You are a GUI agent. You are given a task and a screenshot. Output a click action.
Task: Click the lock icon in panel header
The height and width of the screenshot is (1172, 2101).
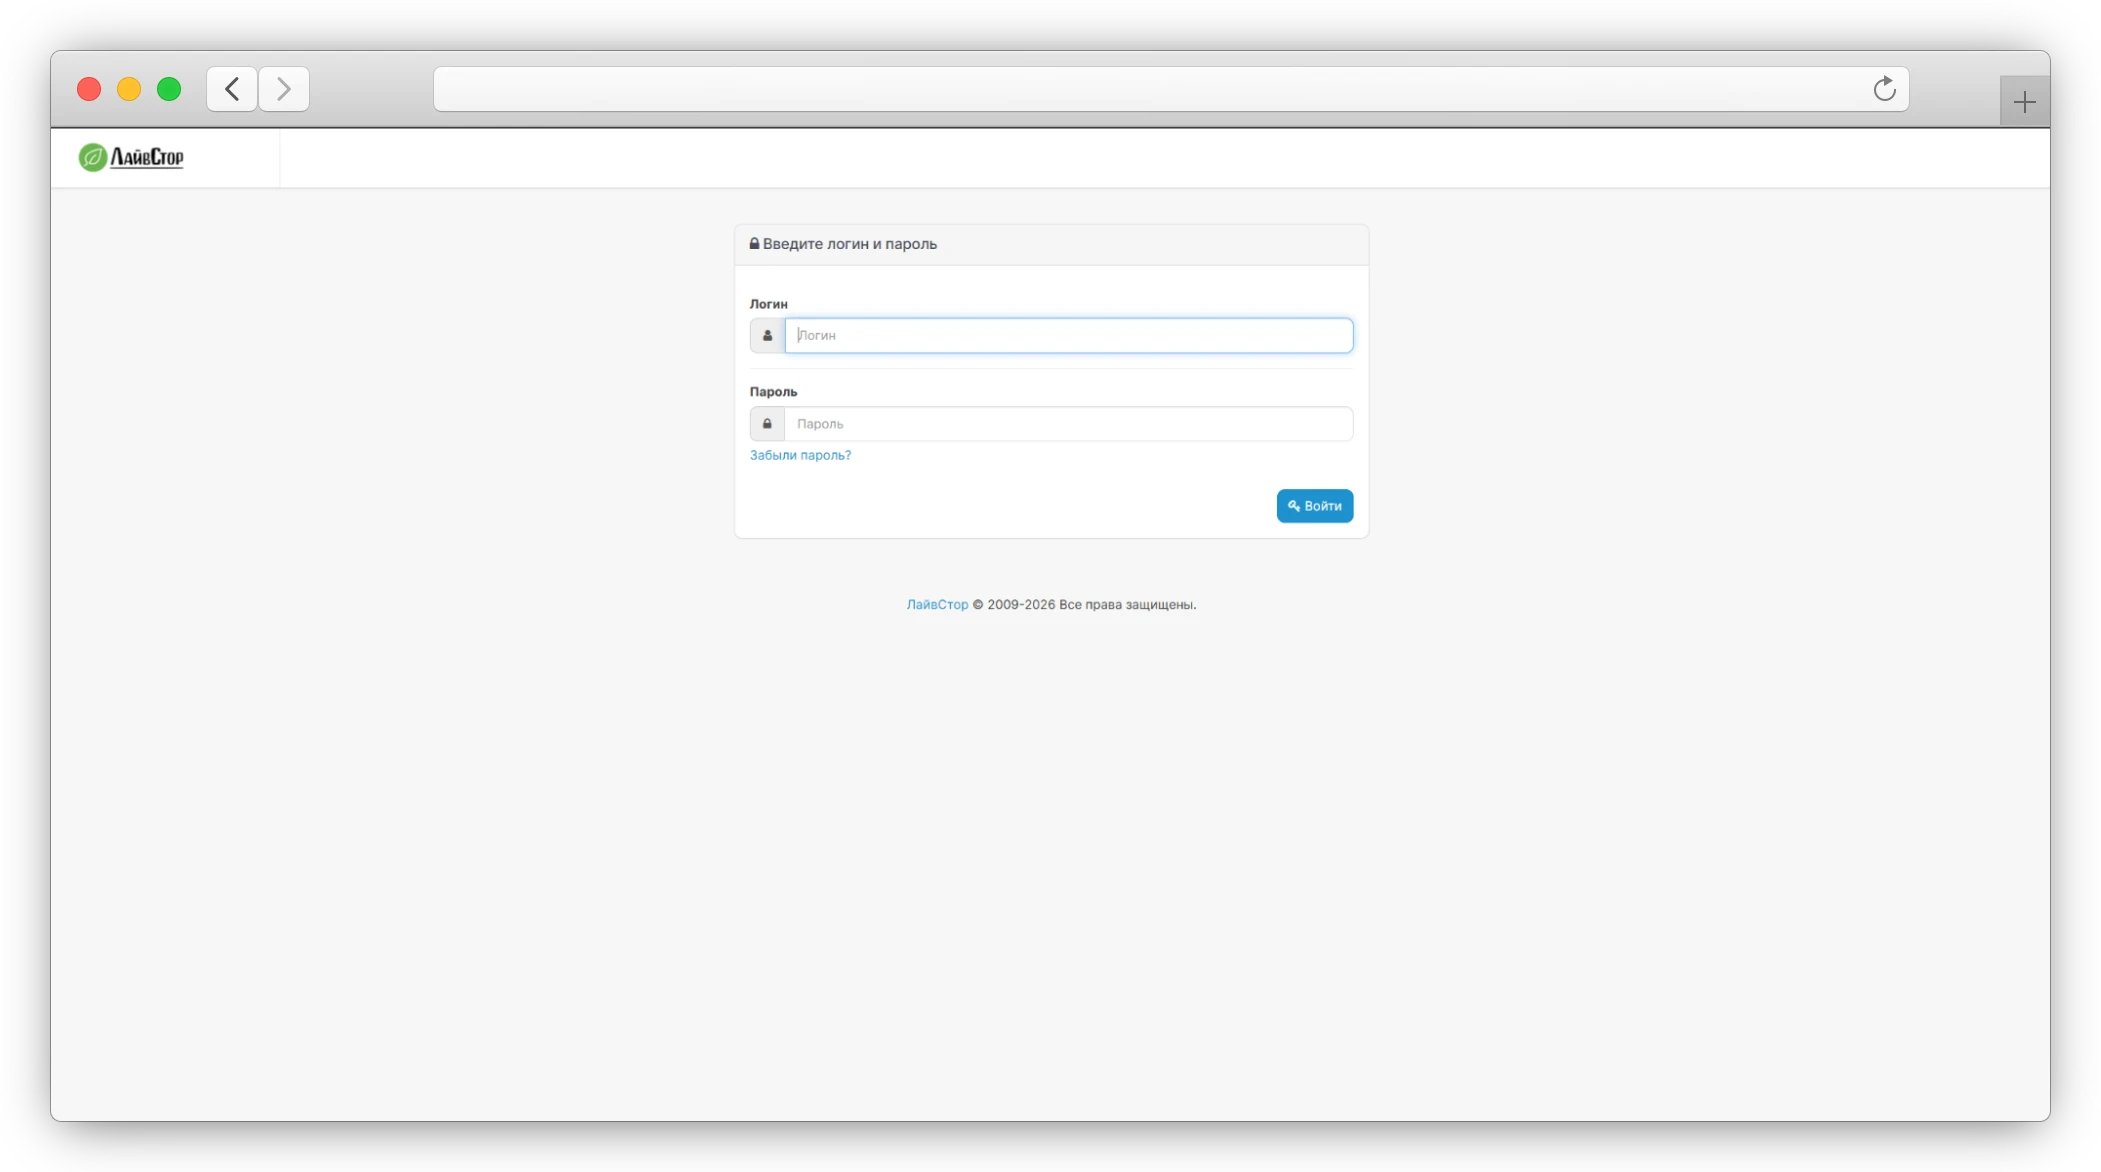(x=755, y=243)
